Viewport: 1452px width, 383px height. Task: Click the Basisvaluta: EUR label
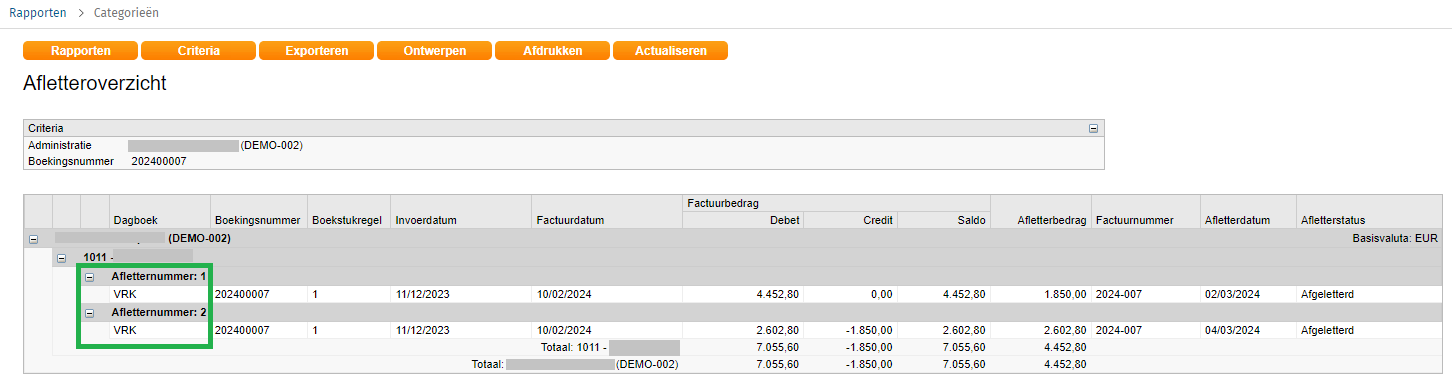[1394, 239]
